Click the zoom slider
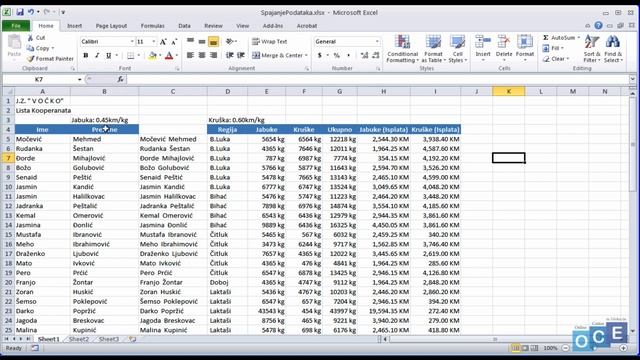This screenshot has height=360, width=640. coord(594,348)
